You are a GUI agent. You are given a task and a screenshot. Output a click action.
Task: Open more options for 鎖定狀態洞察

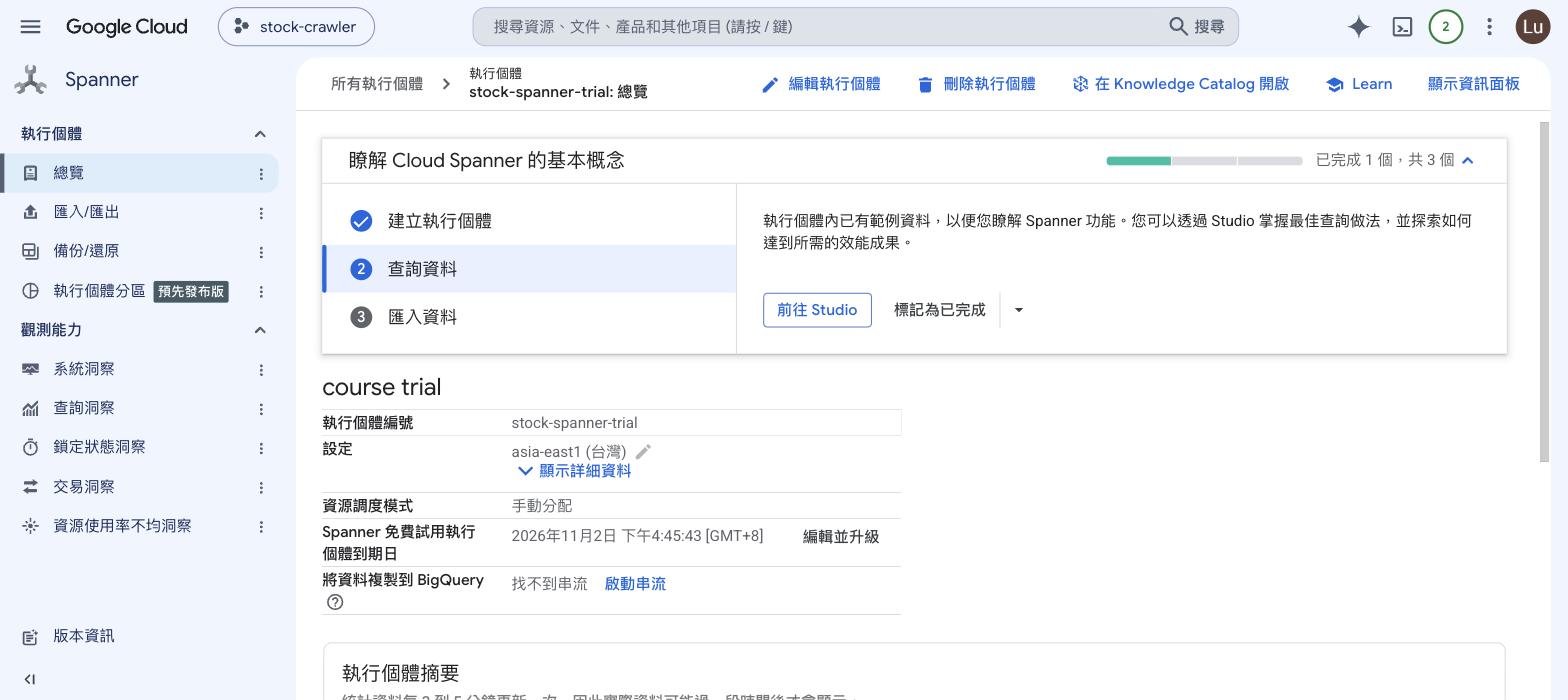261,448
